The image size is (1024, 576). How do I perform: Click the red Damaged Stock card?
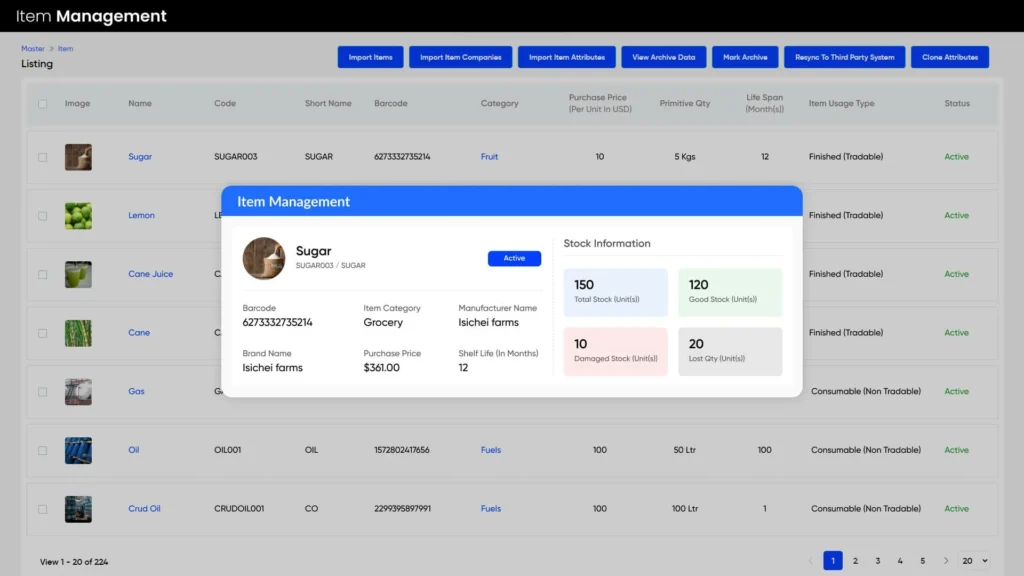coord(615,351)
